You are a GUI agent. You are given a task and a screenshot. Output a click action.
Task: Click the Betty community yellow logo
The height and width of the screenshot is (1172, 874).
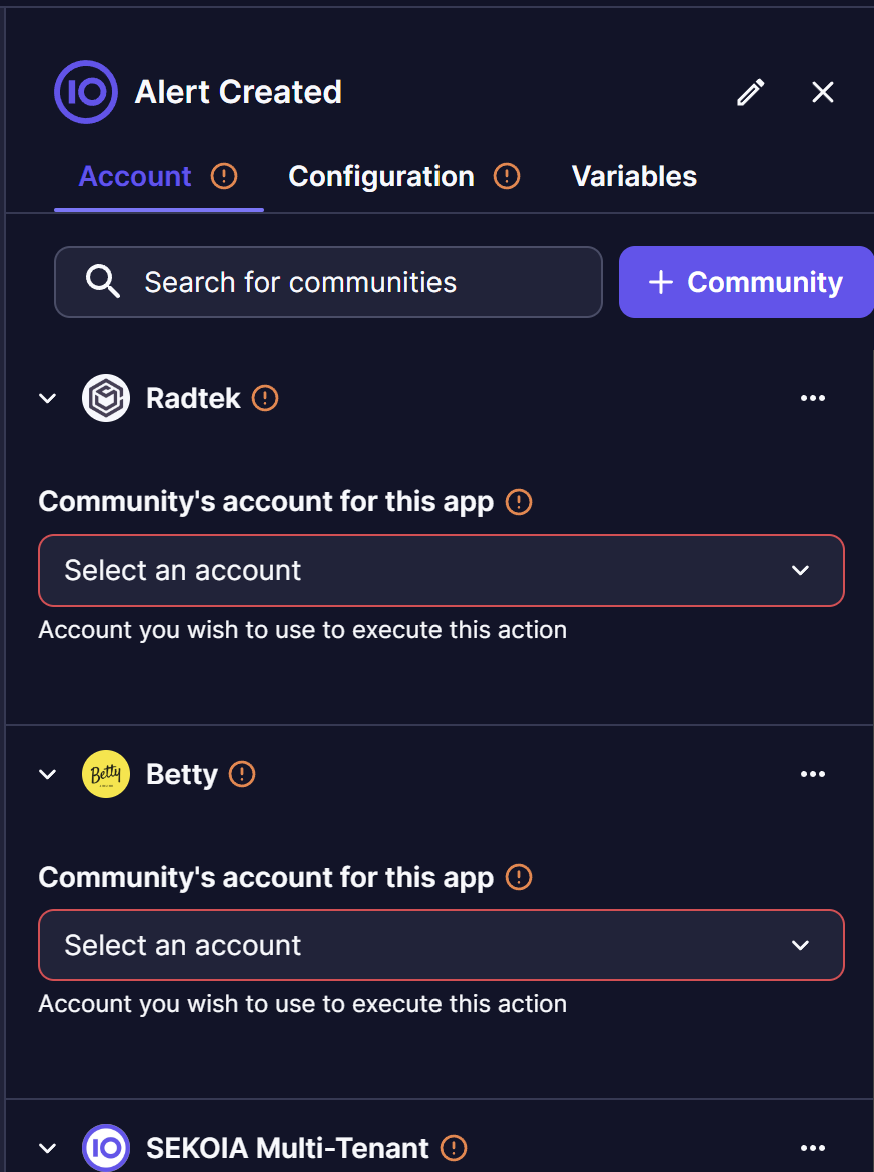pos(105,773)
